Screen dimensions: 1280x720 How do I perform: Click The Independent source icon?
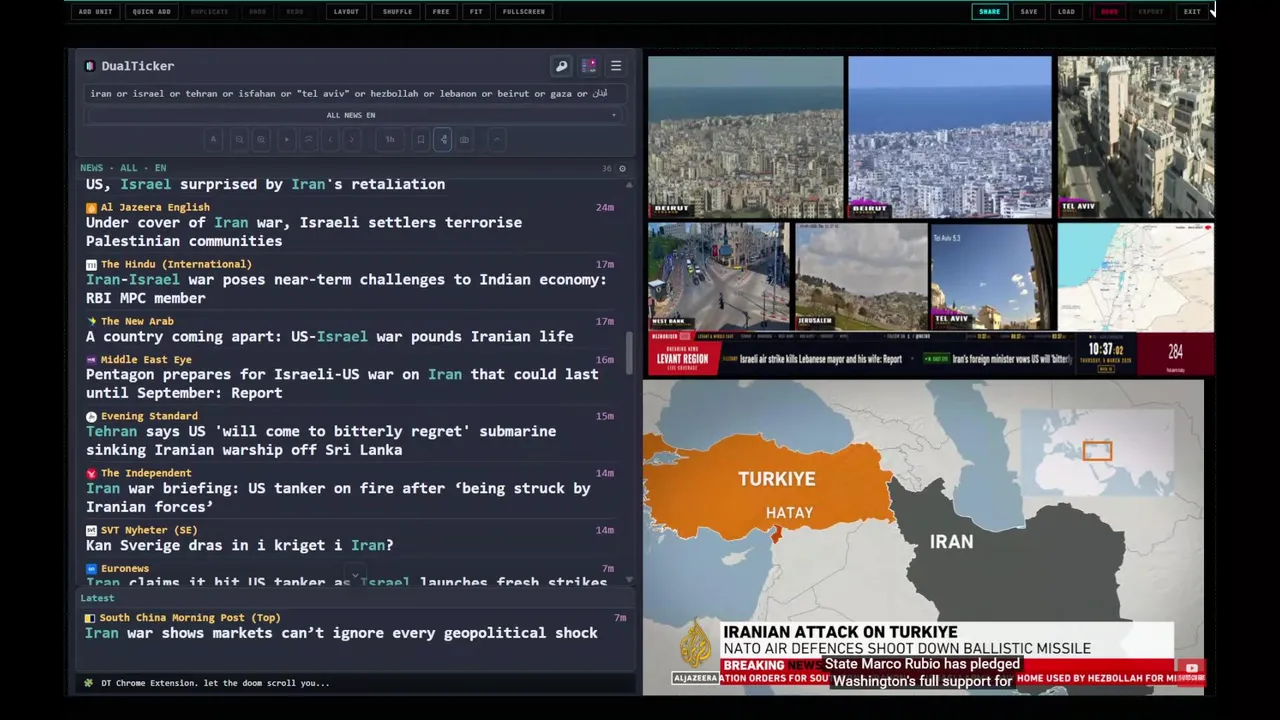coord(91,474)
